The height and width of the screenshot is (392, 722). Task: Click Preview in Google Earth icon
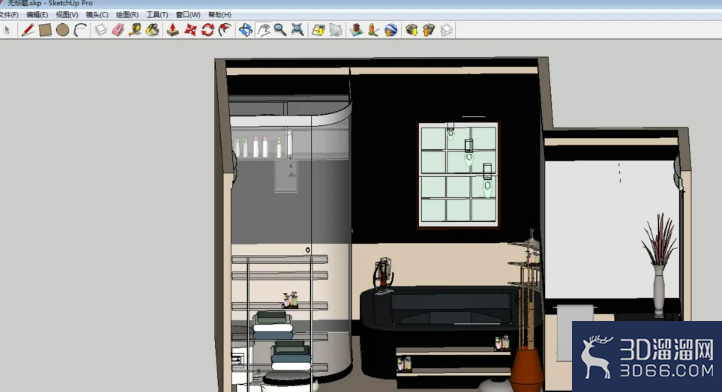[390, 30]
